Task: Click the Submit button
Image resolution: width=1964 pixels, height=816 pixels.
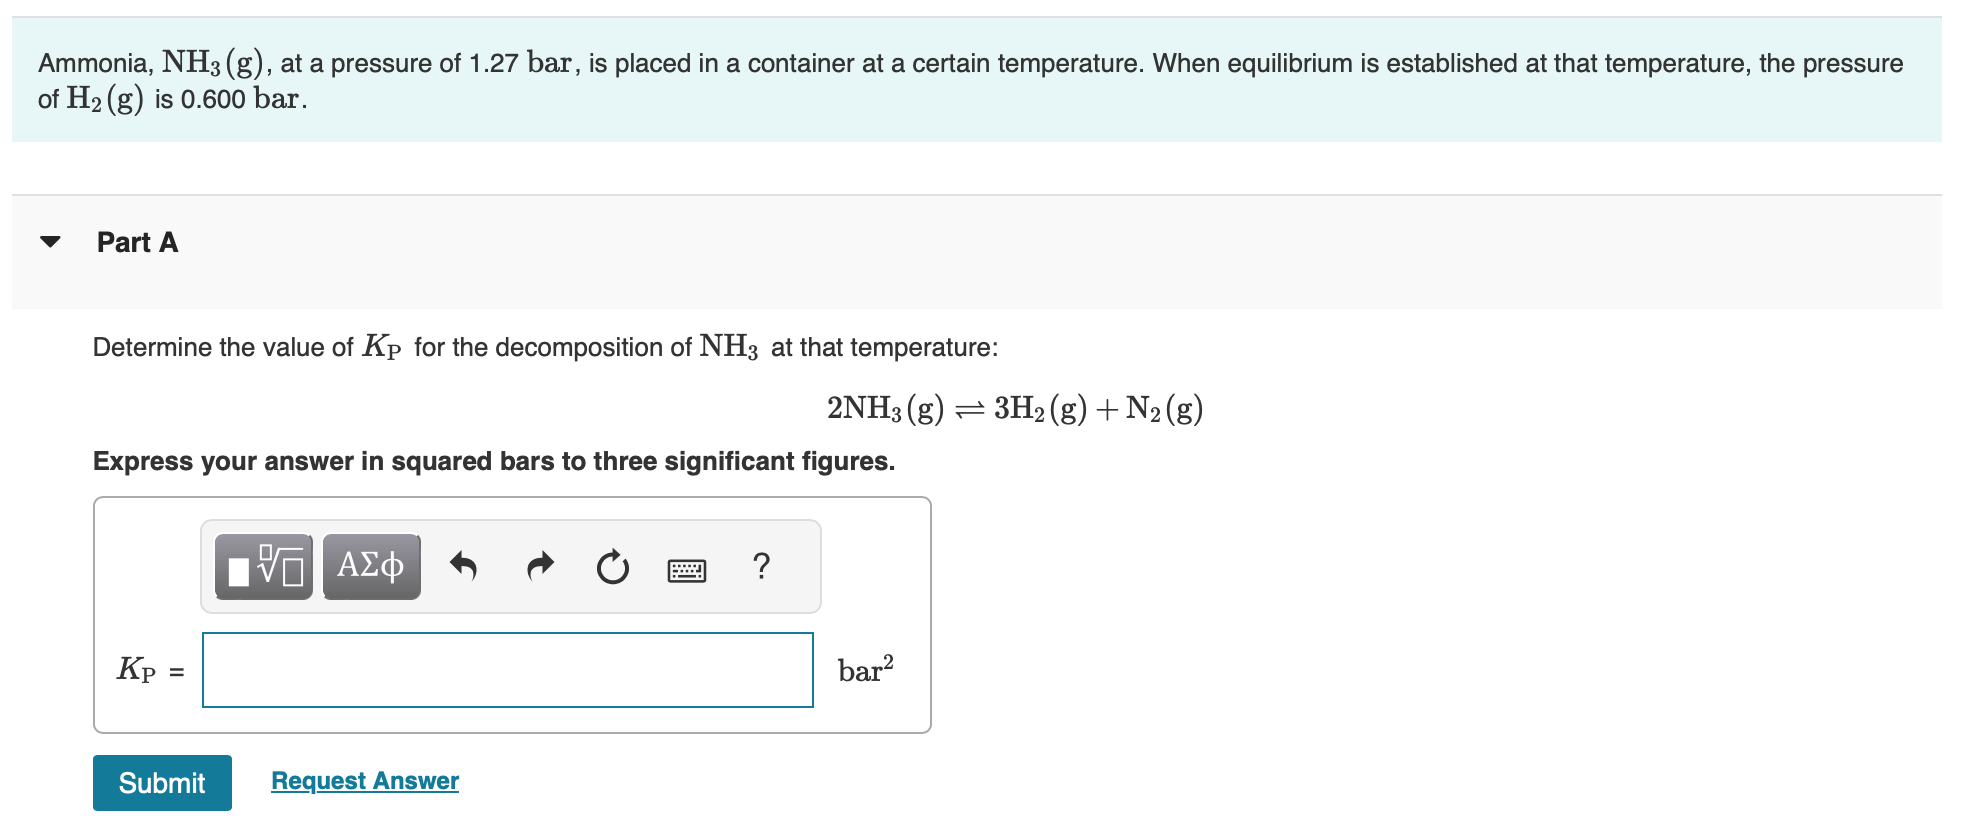Action: (161, 782)
